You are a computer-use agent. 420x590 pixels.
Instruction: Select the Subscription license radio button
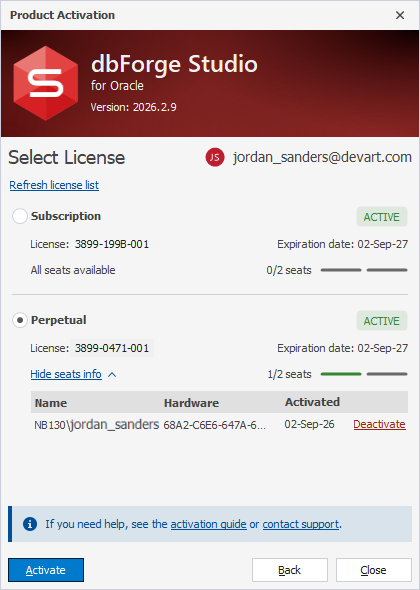pos(20,216)
